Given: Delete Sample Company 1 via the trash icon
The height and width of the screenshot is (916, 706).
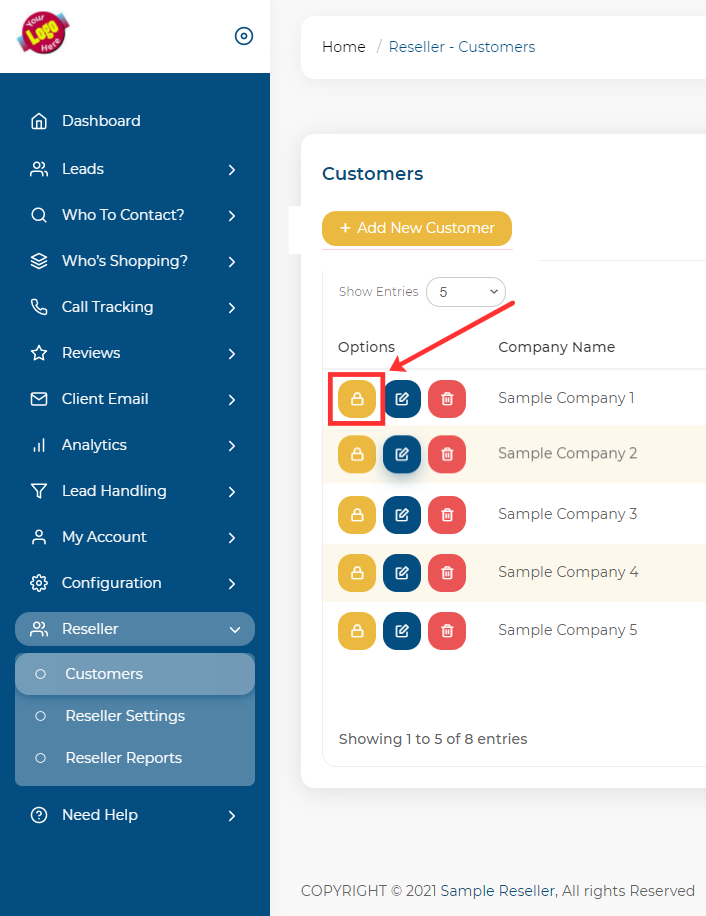Looking at the screenshot, I should 447,399.
